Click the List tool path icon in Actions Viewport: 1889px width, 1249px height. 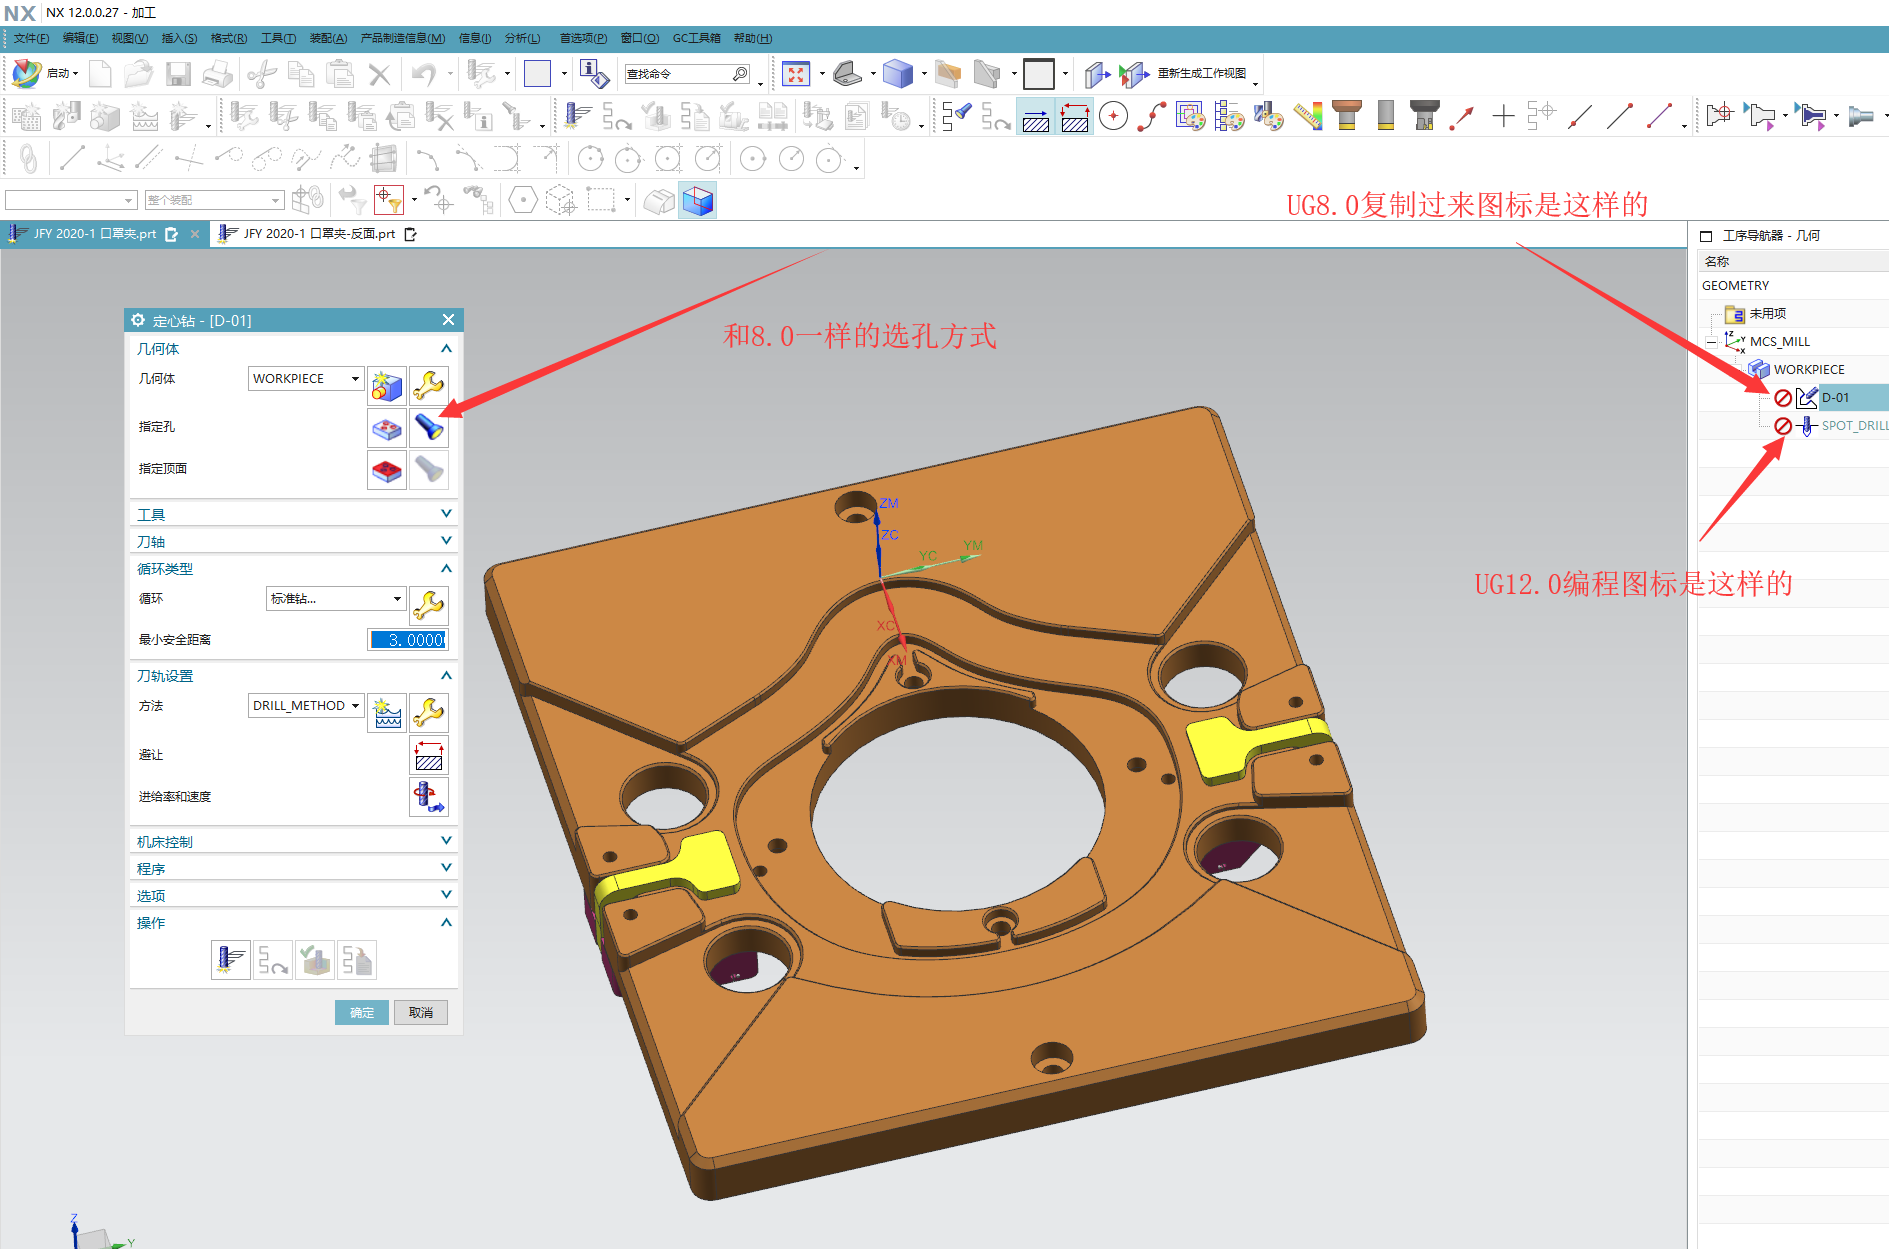[x=357, y=960]
